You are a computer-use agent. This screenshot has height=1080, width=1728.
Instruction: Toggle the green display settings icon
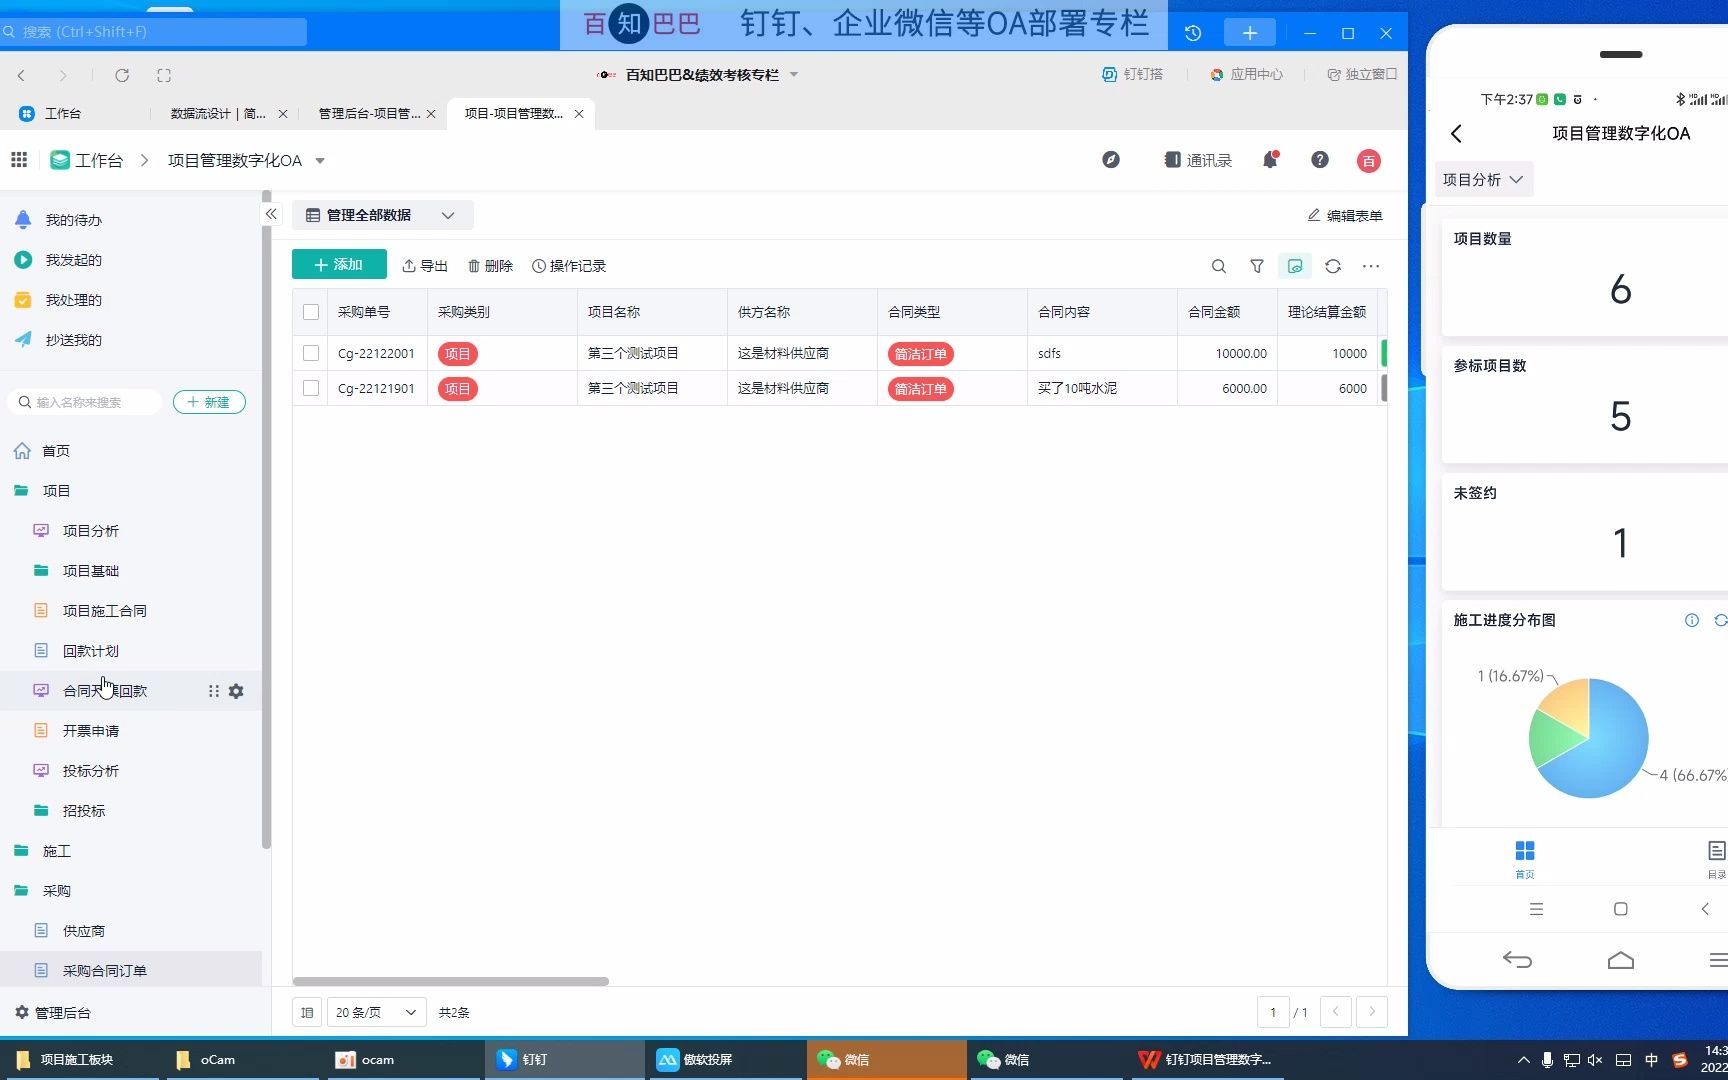1295,266
